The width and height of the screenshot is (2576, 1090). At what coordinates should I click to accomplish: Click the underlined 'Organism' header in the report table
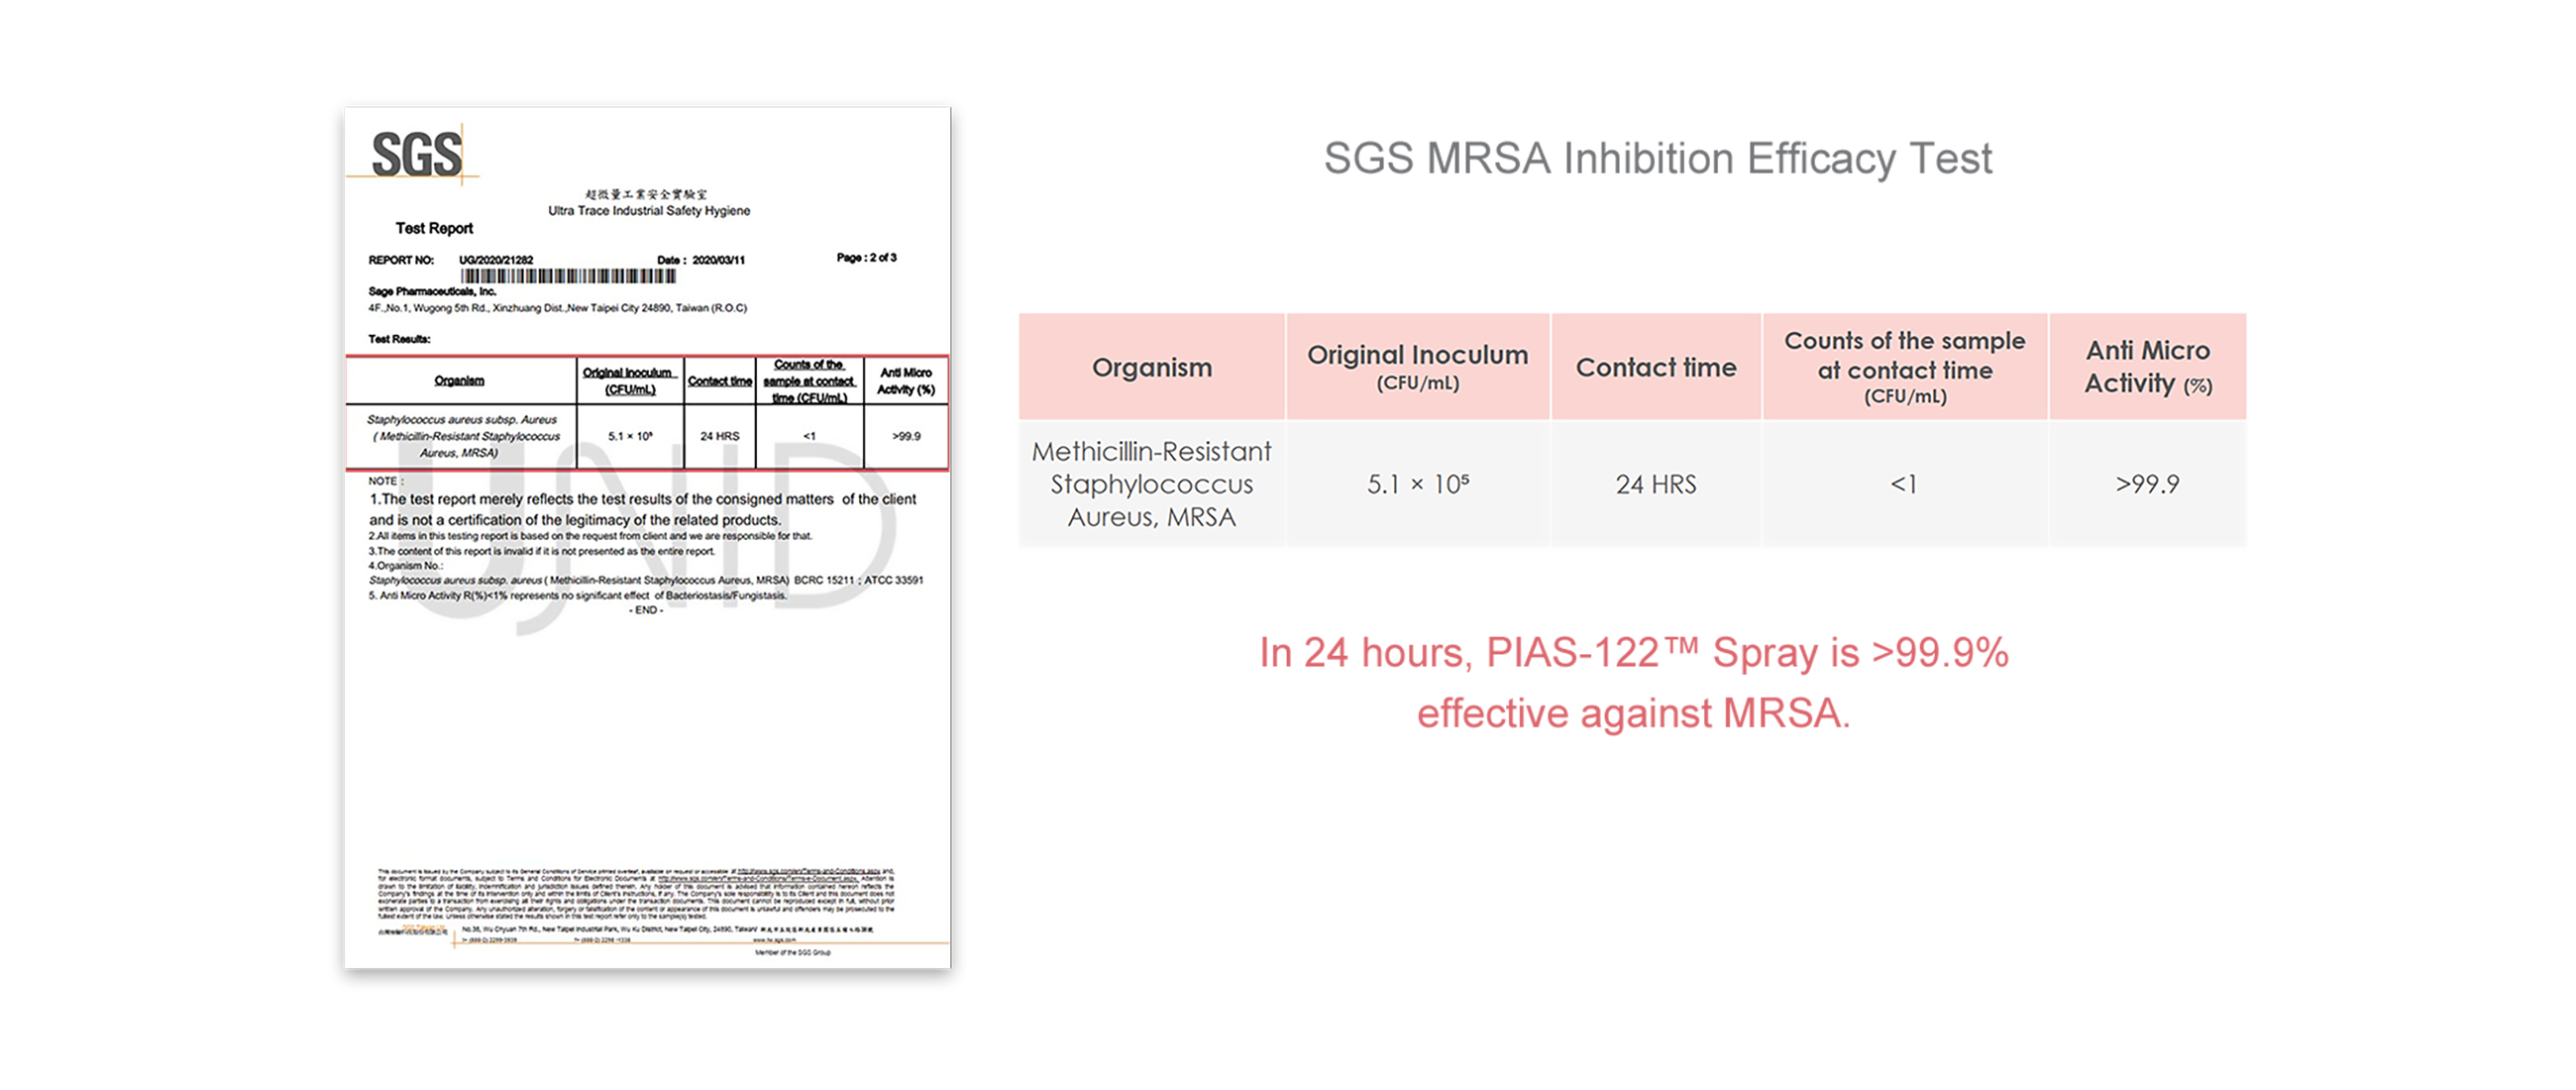pyautogui.click(x=459, y=381)
